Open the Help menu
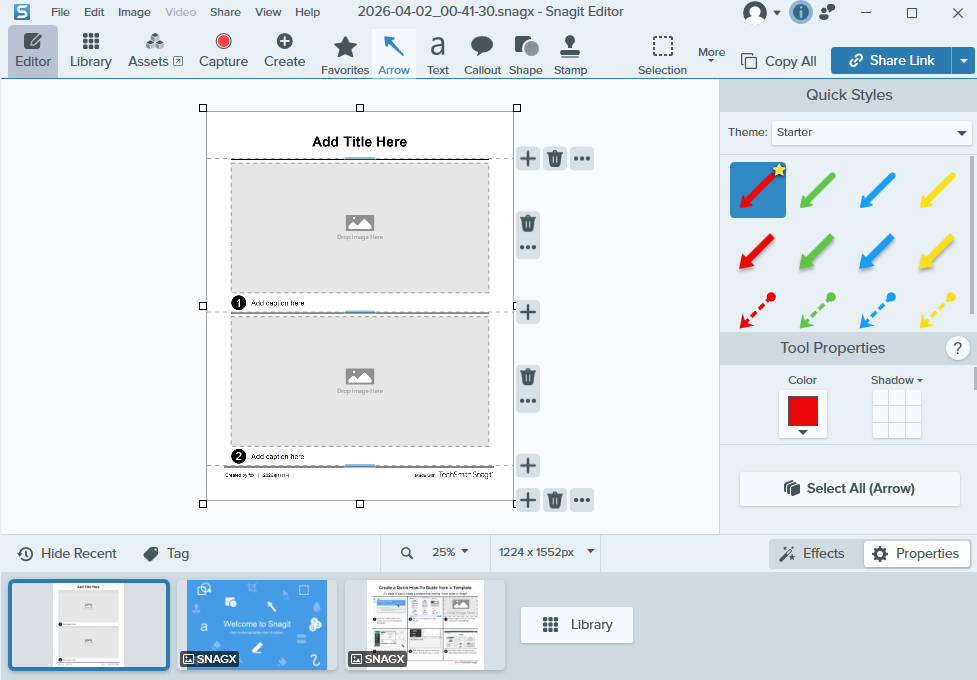 coord(307,12)
